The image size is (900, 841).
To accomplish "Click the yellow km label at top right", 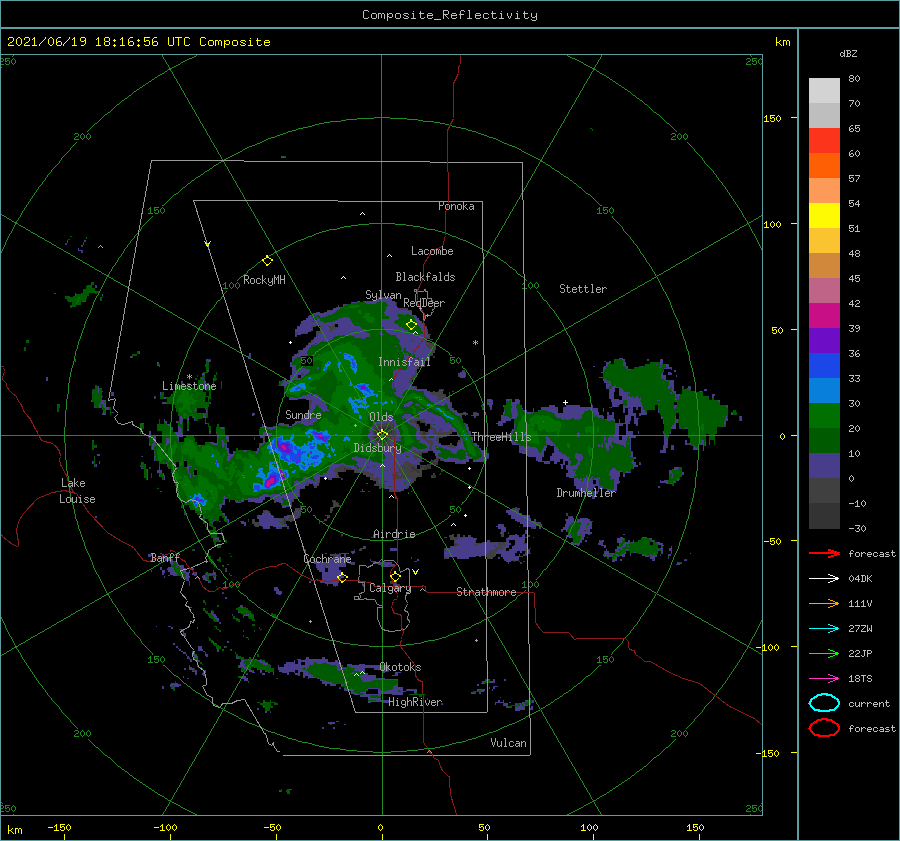I will point(782,42).
